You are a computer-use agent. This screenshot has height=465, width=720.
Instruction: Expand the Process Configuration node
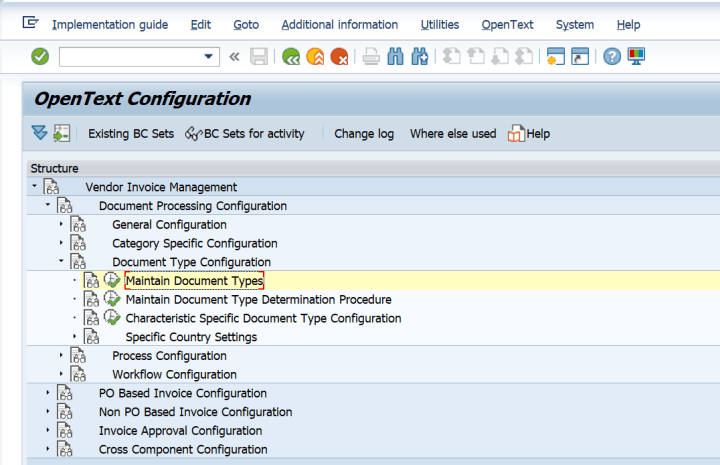(61, 356)
